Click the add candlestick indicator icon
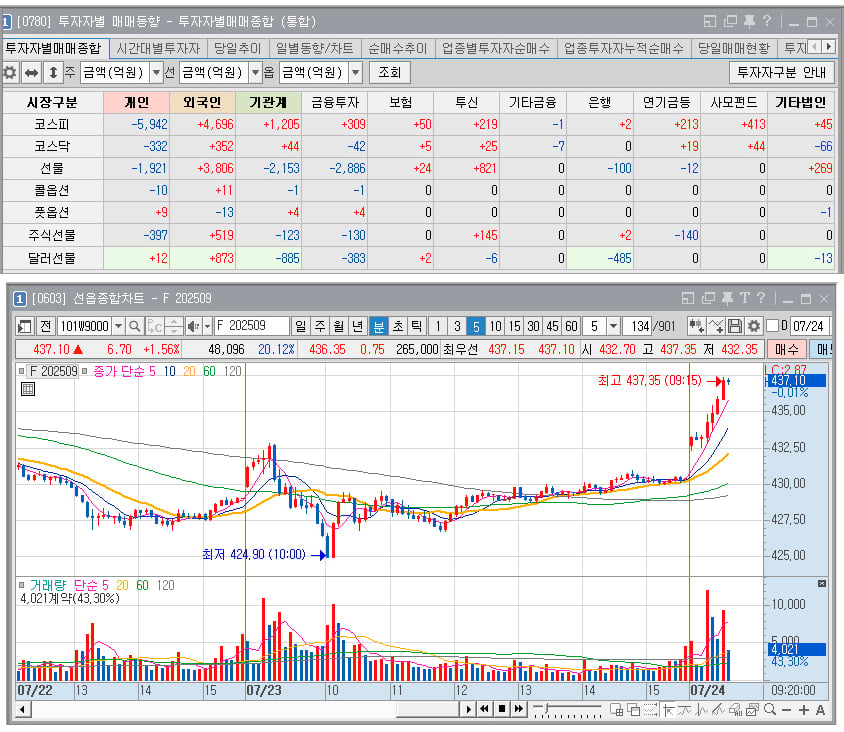Image resolution: width=844 pixels, height=732 pixels. click(696, 326)
